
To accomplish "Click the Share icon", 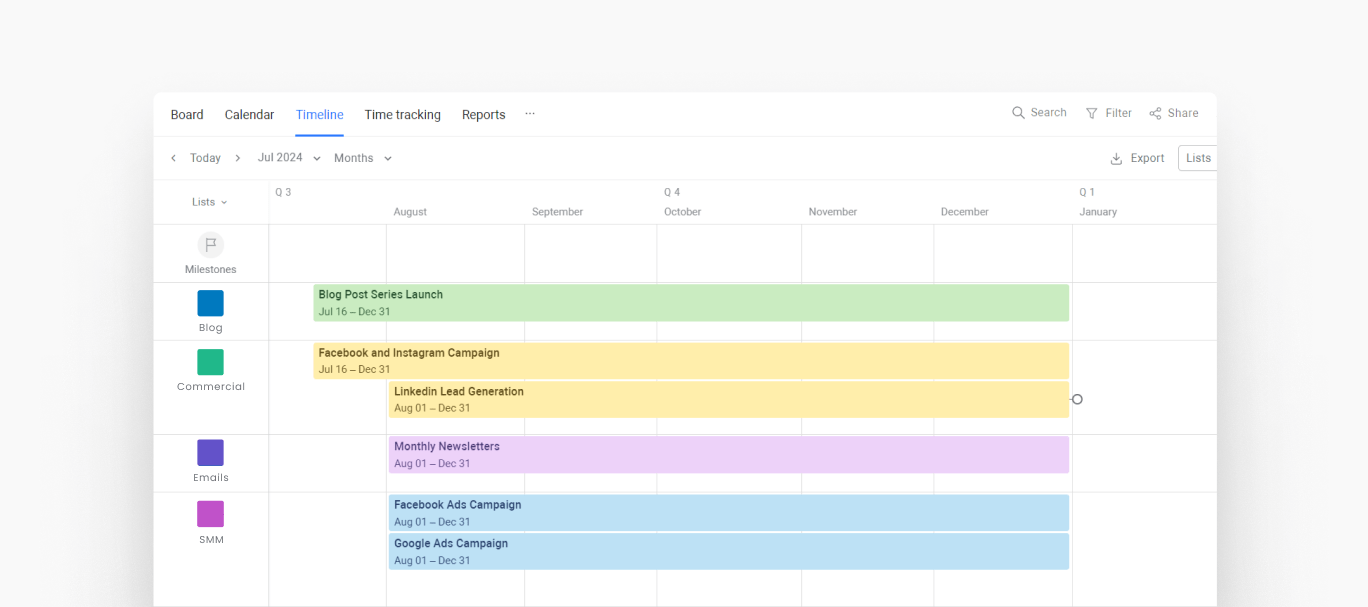I will 1155,114.
